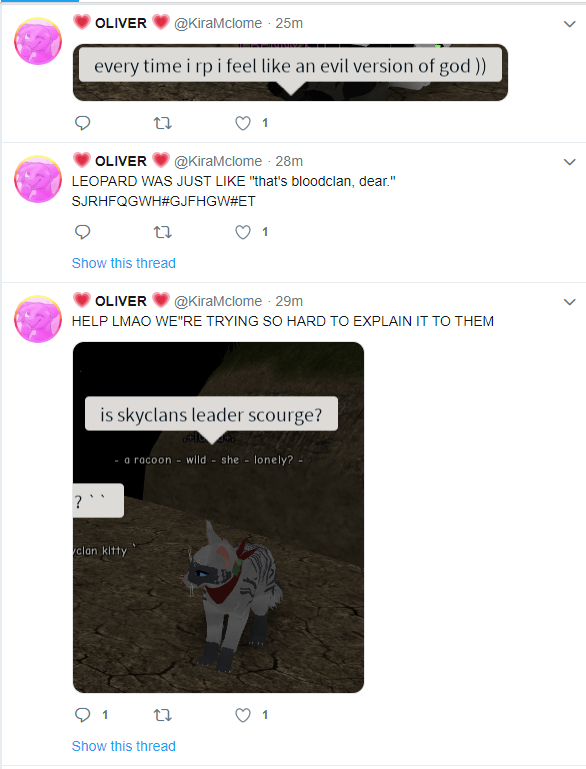Image resolution: width=586 pixels, height=769 pixels.
Task: Like the tweet posted 28m ago
Action: [243, 231]
